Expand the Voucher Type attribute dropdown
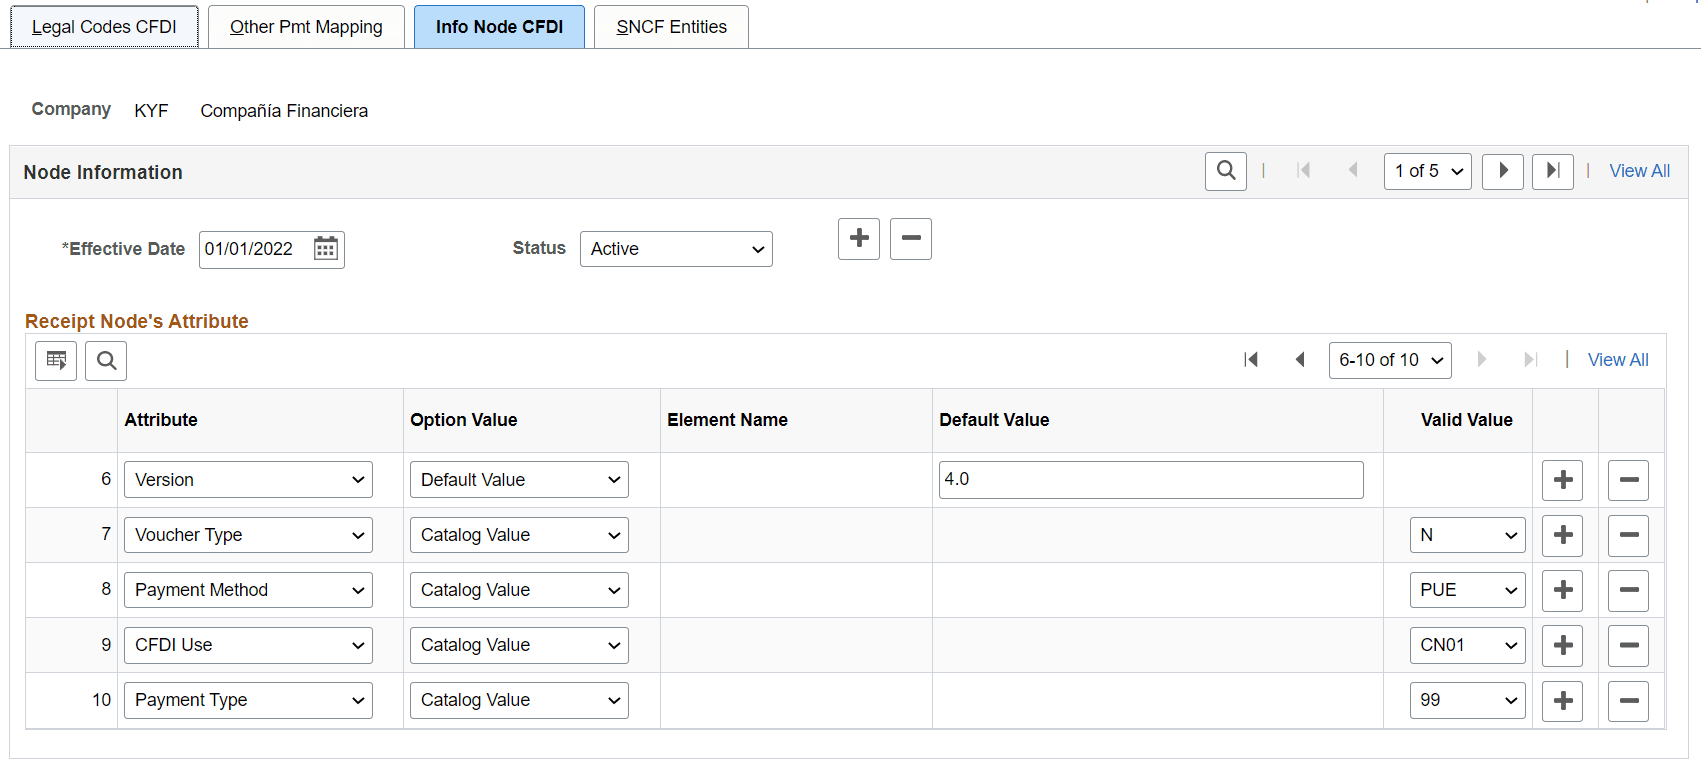The image size is (1701, 779). pyautogui.click(x=248, y=535)
